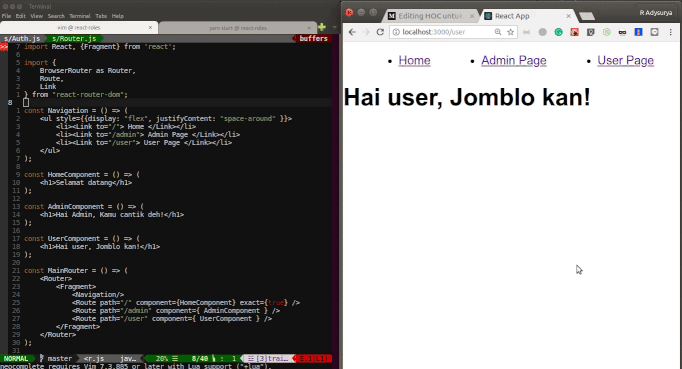Viewport: 682px width, 369px height.
Task: Bookmark this page with the star icon
Action: pos(511,32)
